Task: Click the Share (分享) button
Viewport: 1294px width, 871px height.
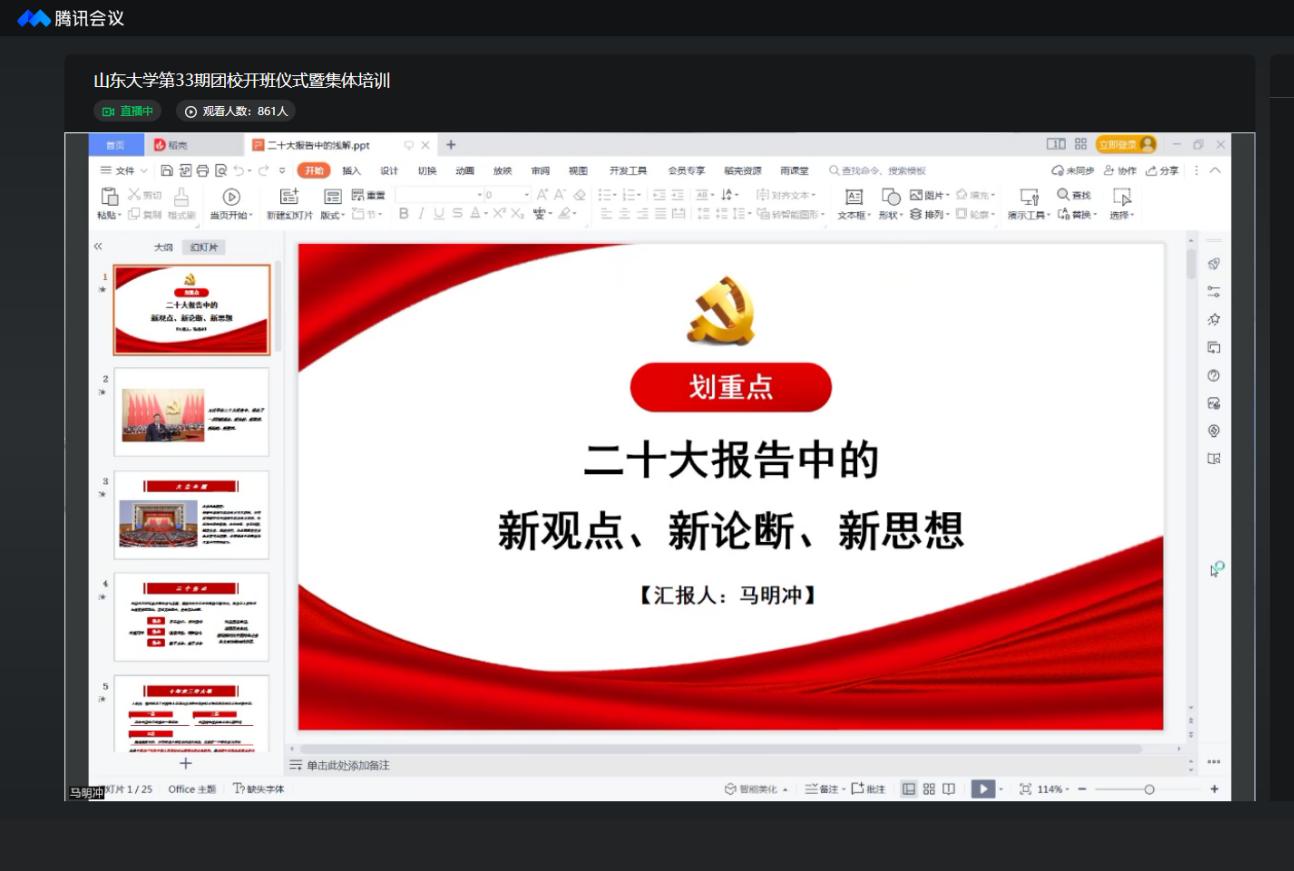Action: (x=1163, y=171)
